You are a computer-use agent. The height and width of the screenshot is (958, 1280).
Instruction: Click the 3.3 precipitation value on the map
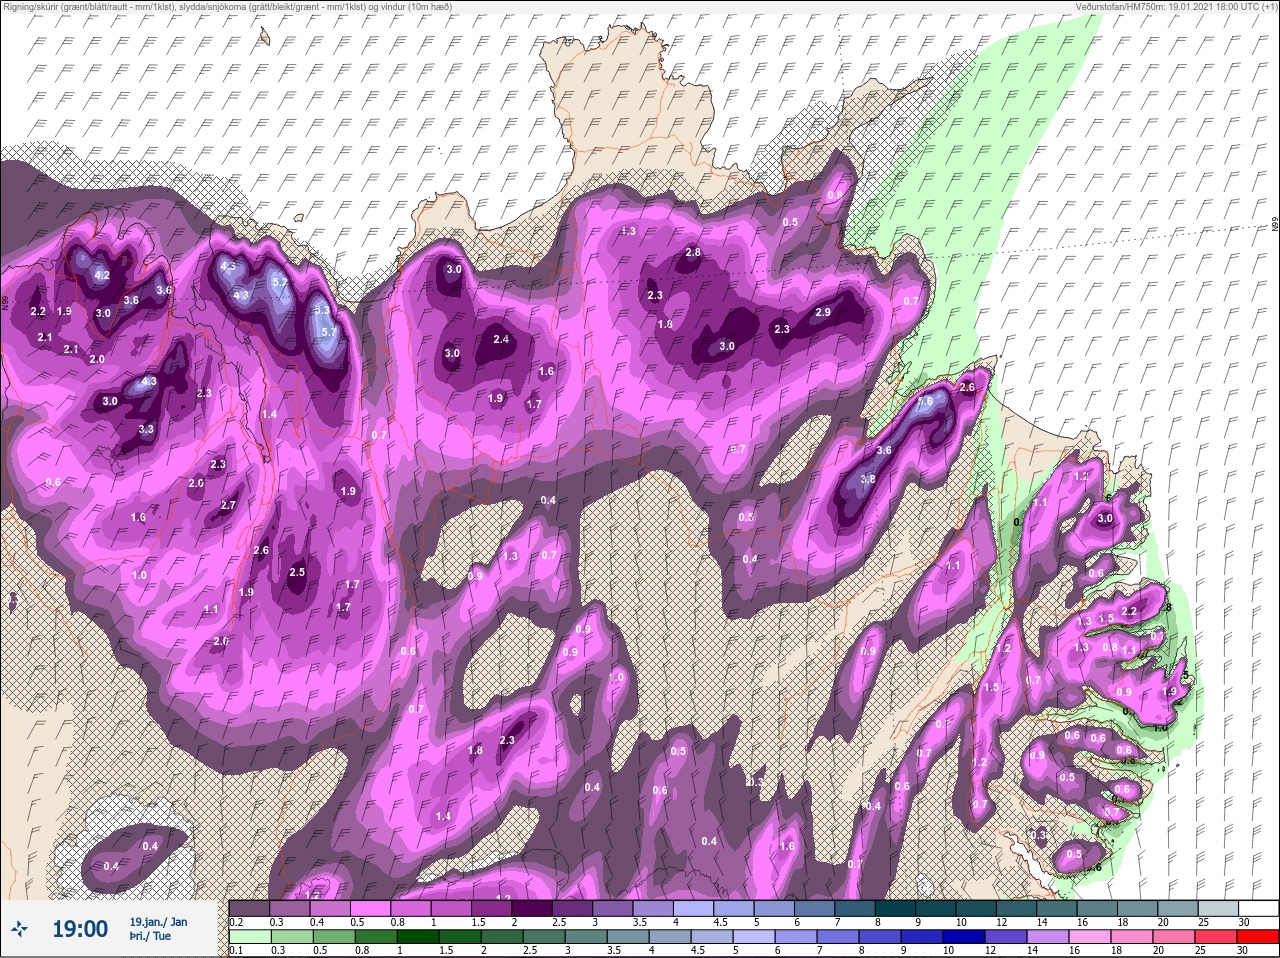click(146, 429)
